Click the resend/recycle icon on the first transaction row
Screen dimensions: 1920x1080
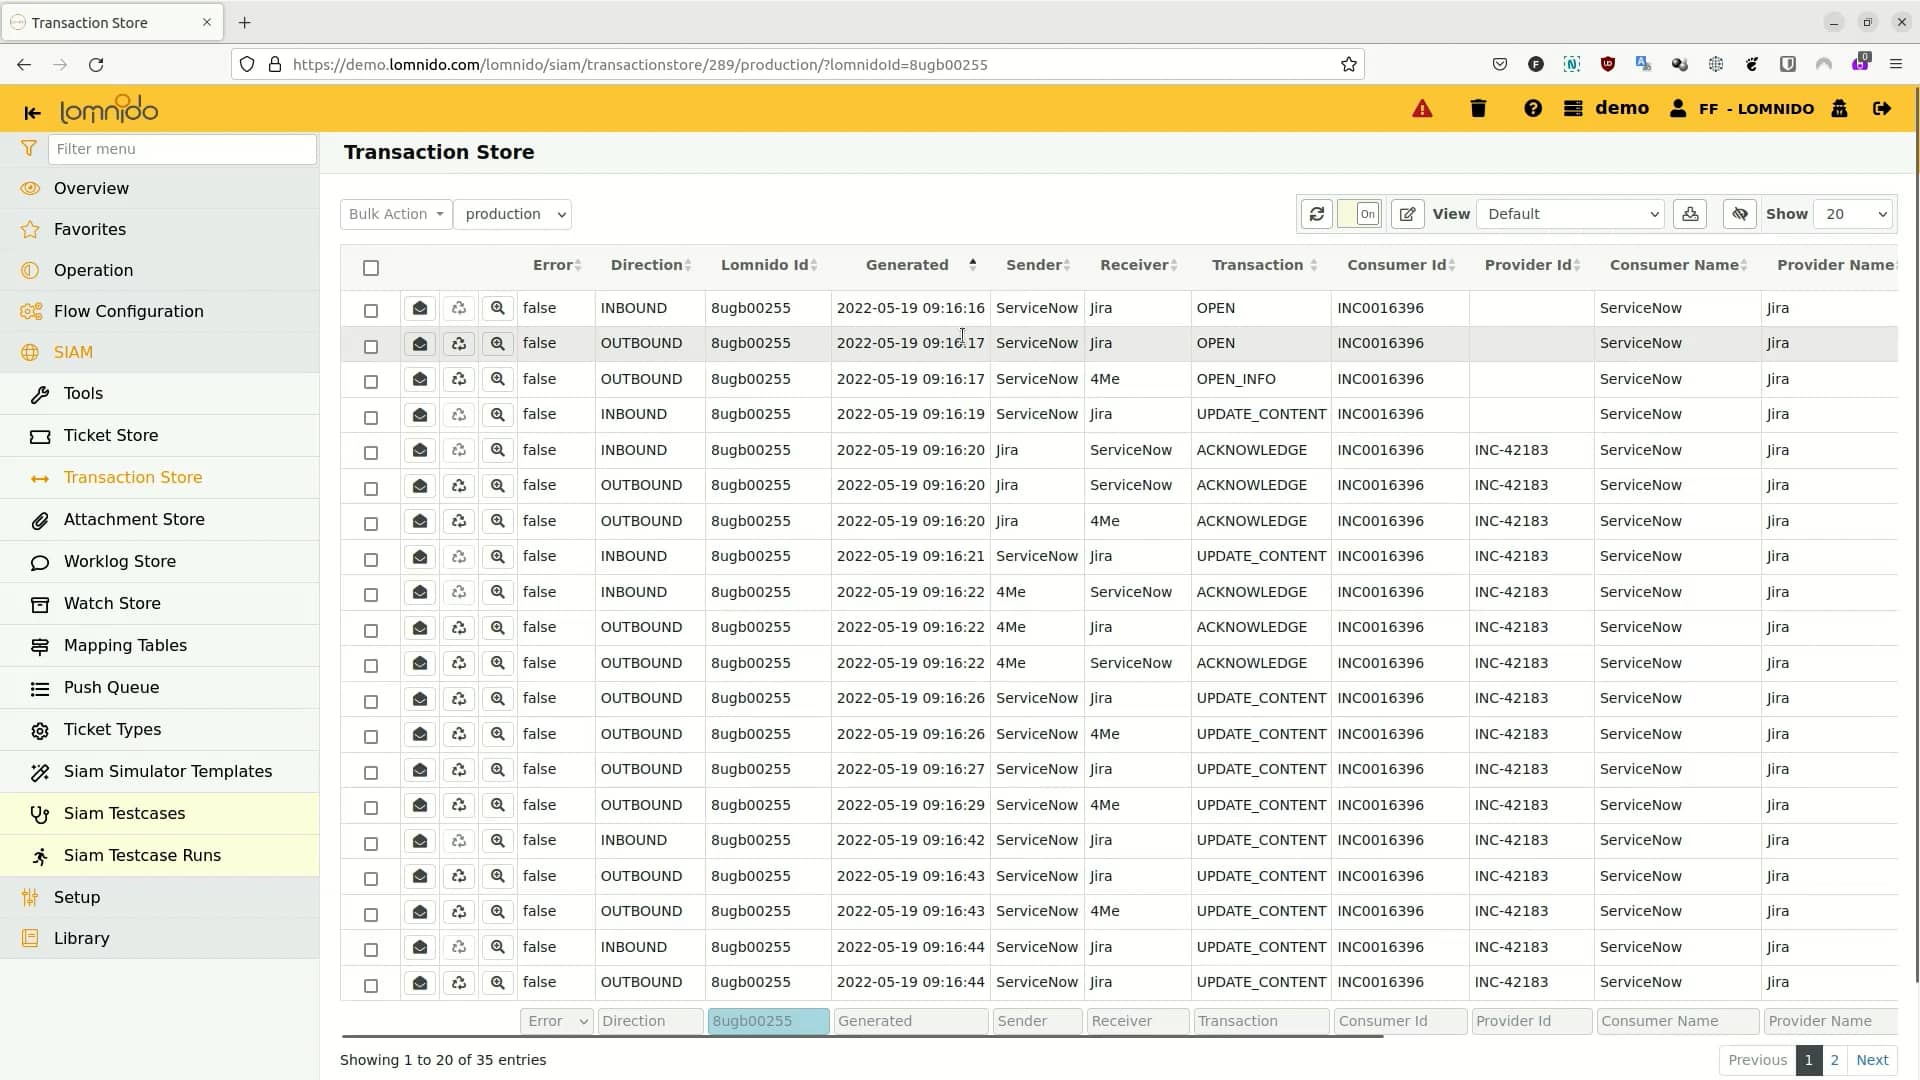[x=458, y=307]
